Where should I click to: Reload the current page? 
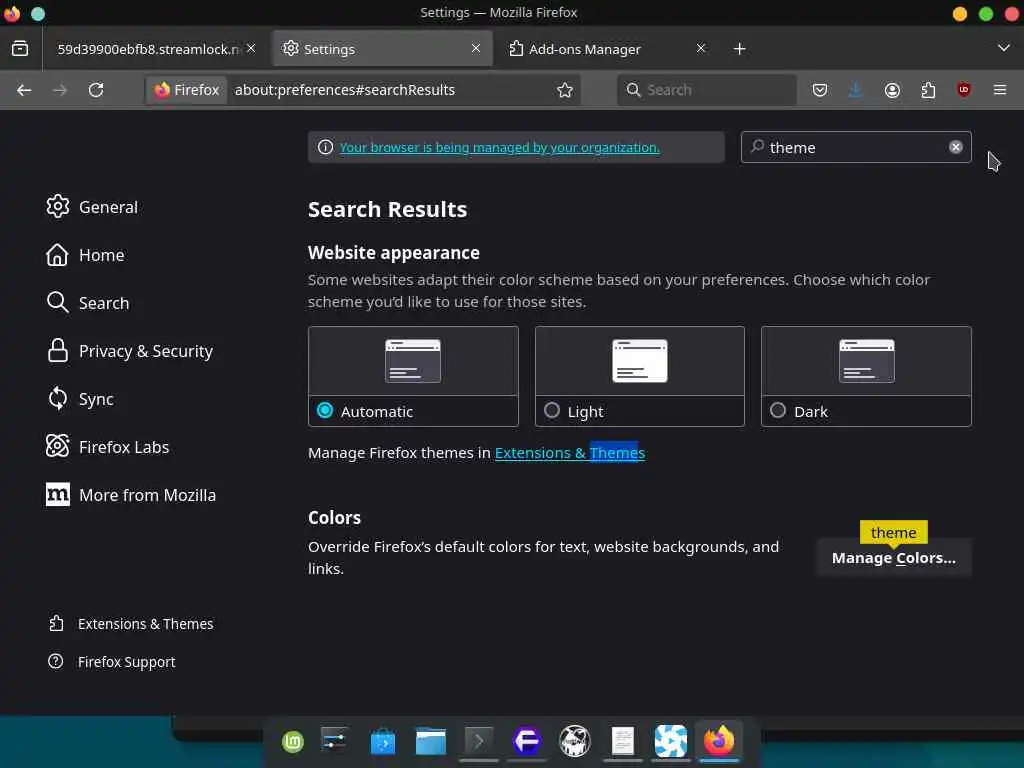96,90
